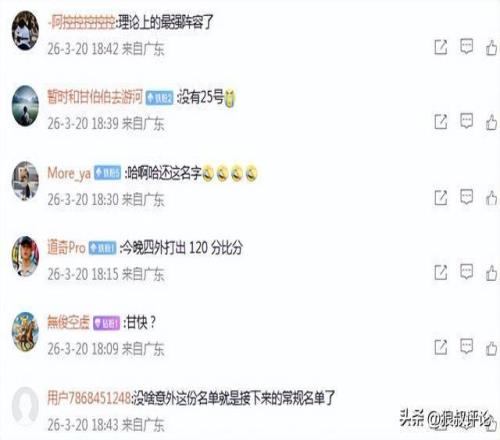Like 道奇Pro's comment
The height and width of the screenshot is (440, 500).
(491, 273)
